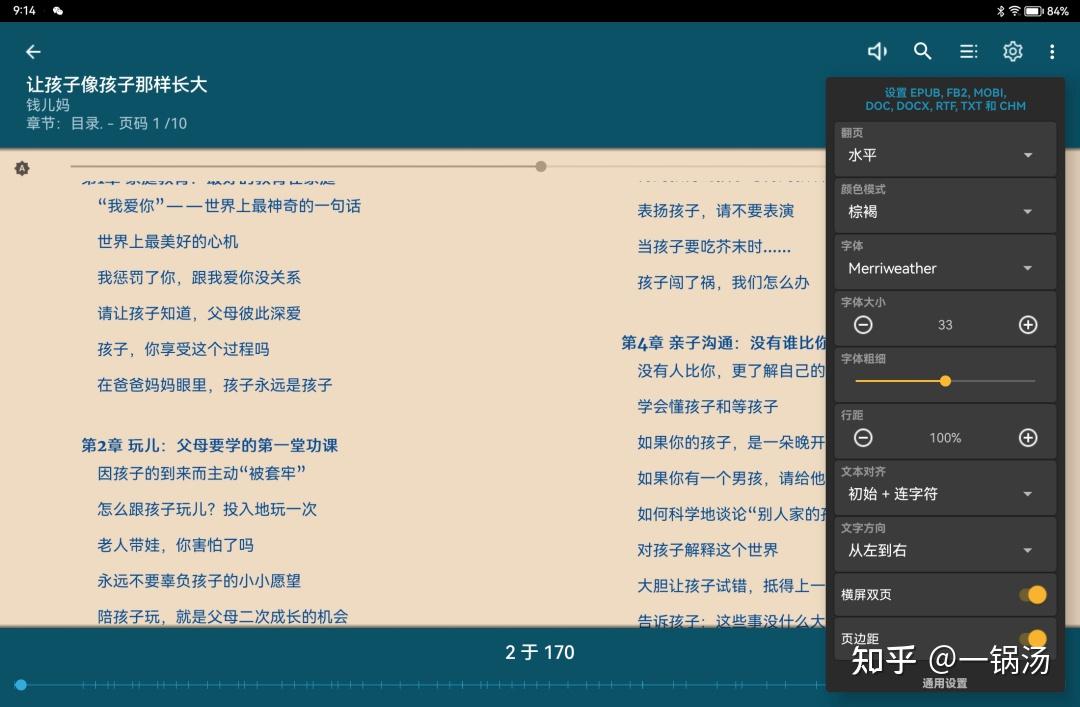Screen dimensions: 1080x707
Task: Expand the 文本对齐 dropdown
Action: tap(945, 492)
